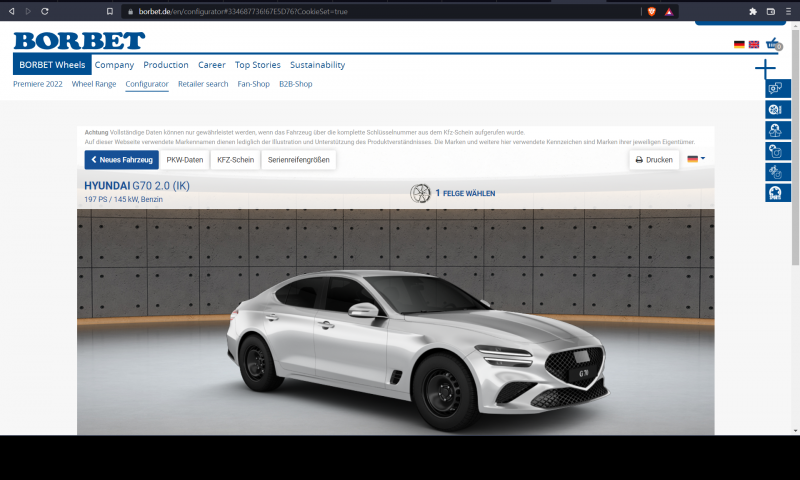This screenshot has height=480, width=800.
Task: Click the wheel sidebar icon below the chat bubbles
Action: [x=778, y=109]
